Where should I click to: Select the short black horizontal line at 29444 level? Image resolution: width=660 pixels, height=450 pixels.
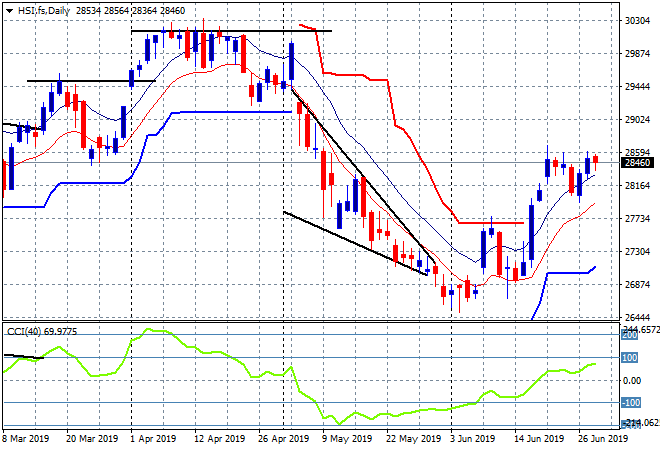point(91,81)
